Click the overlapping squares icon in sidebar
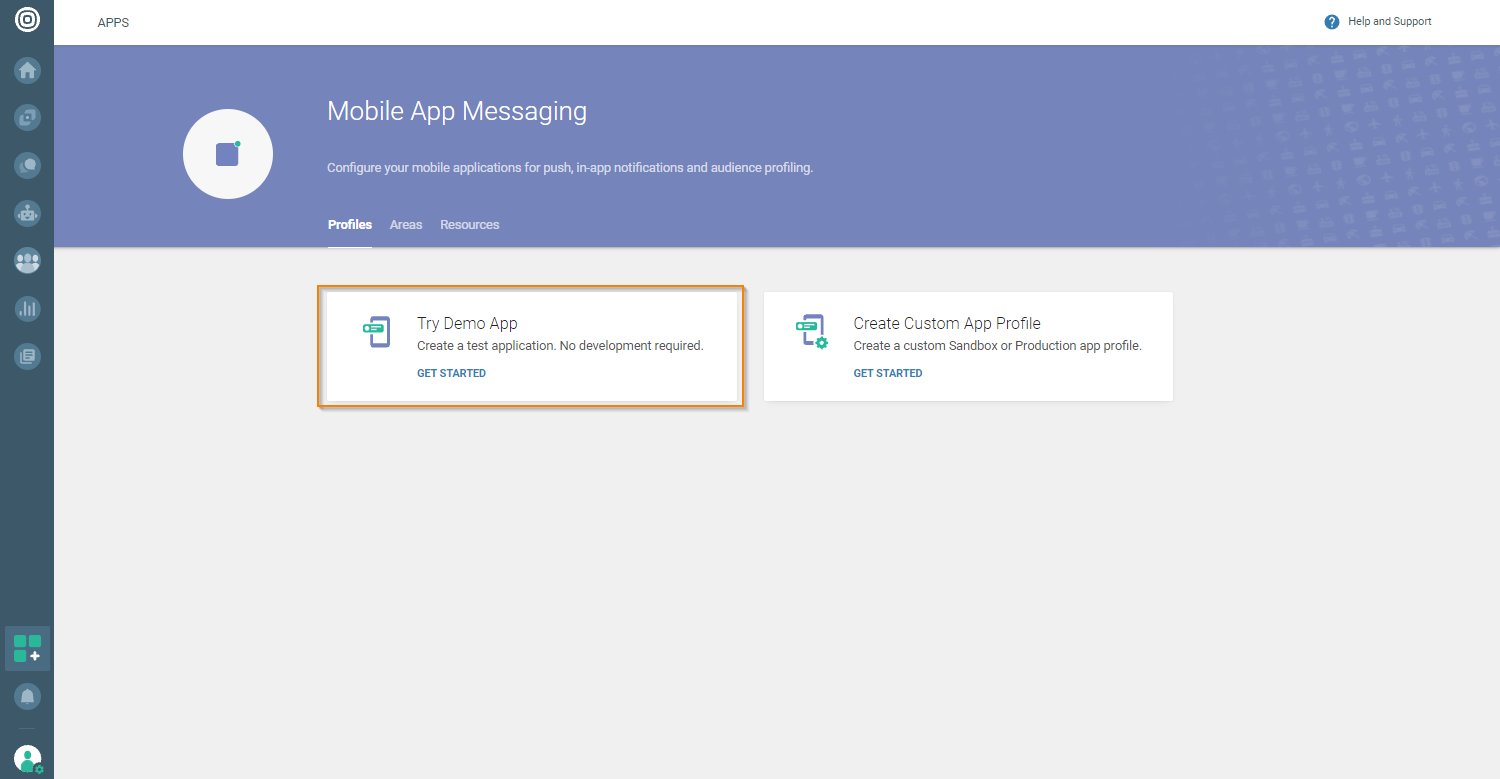 [x=27, y=117]
